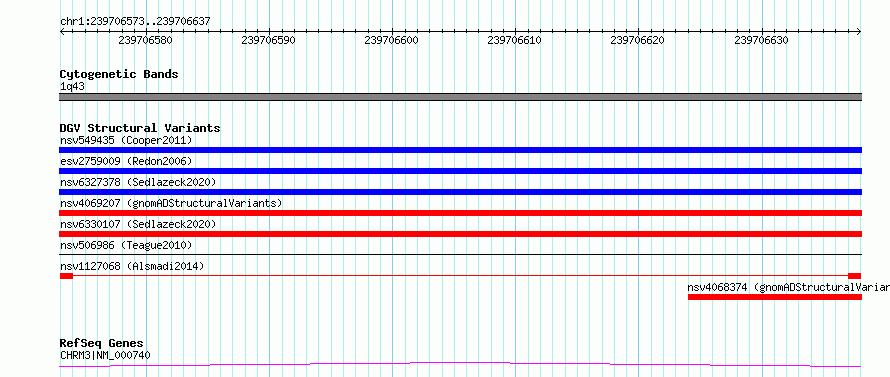Click the chr1:239706573..239706637 region label

pos(135,21)
